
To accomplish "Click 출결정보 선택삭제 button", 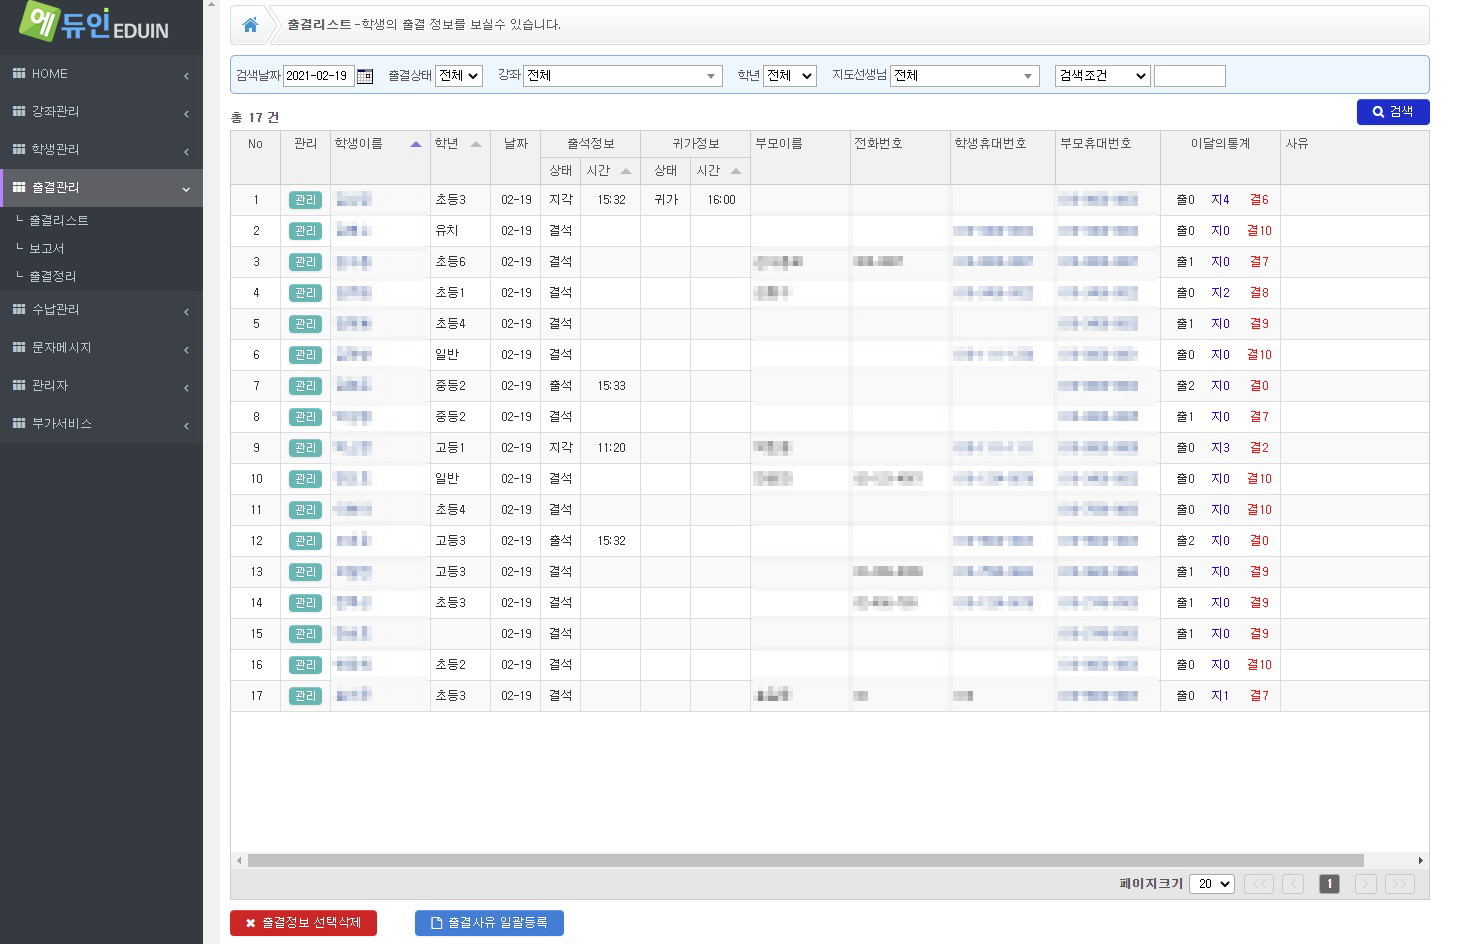I will coord(303,923).
